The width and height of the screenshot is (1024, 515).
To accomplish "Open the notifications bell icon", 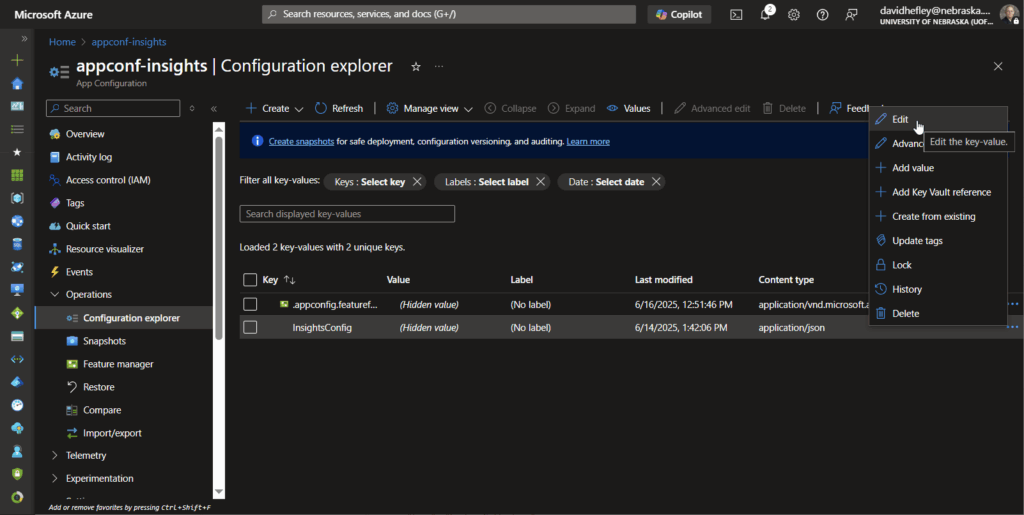I will tap(765, 14).
